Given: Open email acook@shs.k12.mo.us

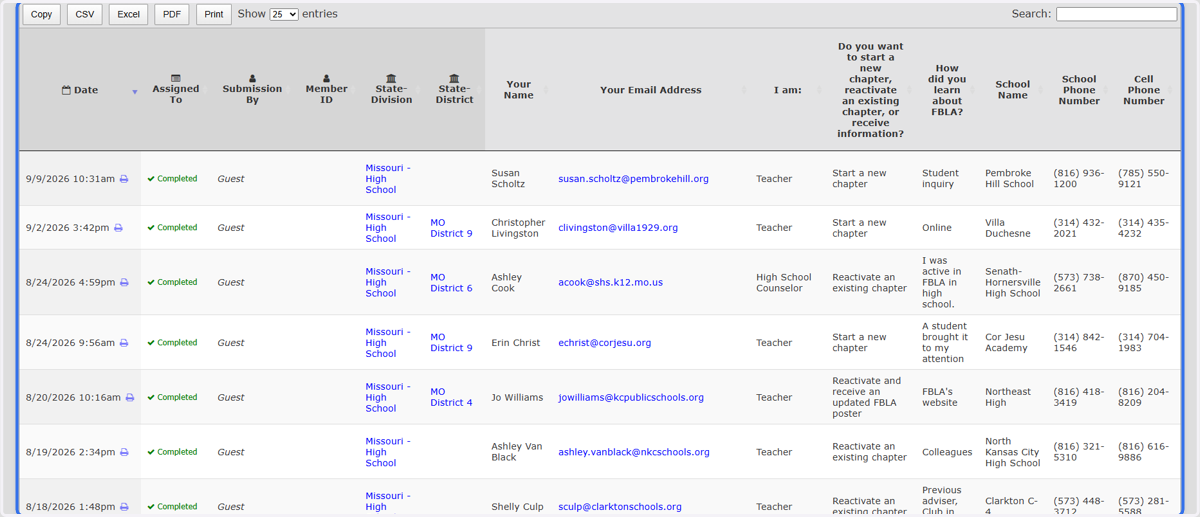Looking at the screenshot, I should click(610, 283).
